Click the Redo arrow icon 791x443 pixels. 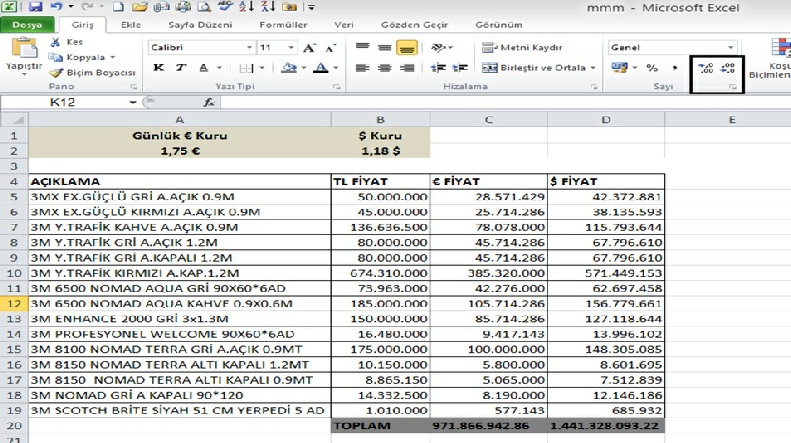point(87,7)
